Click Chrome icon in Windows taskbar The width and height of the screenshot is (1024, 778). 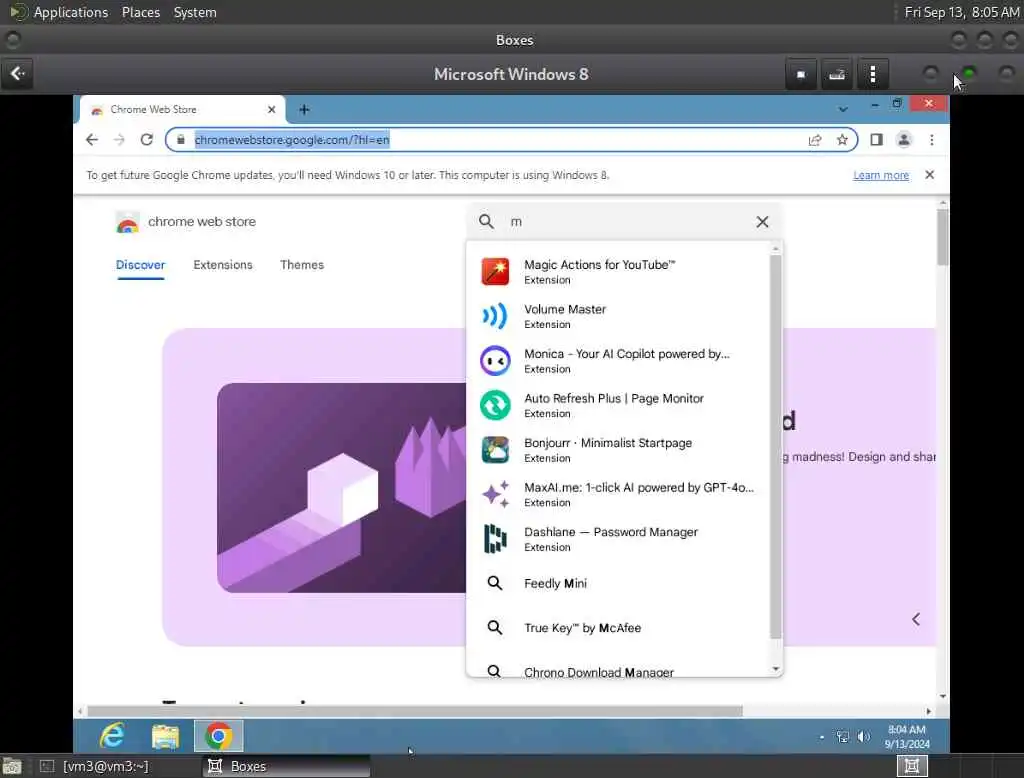click(x=219, y=736)
